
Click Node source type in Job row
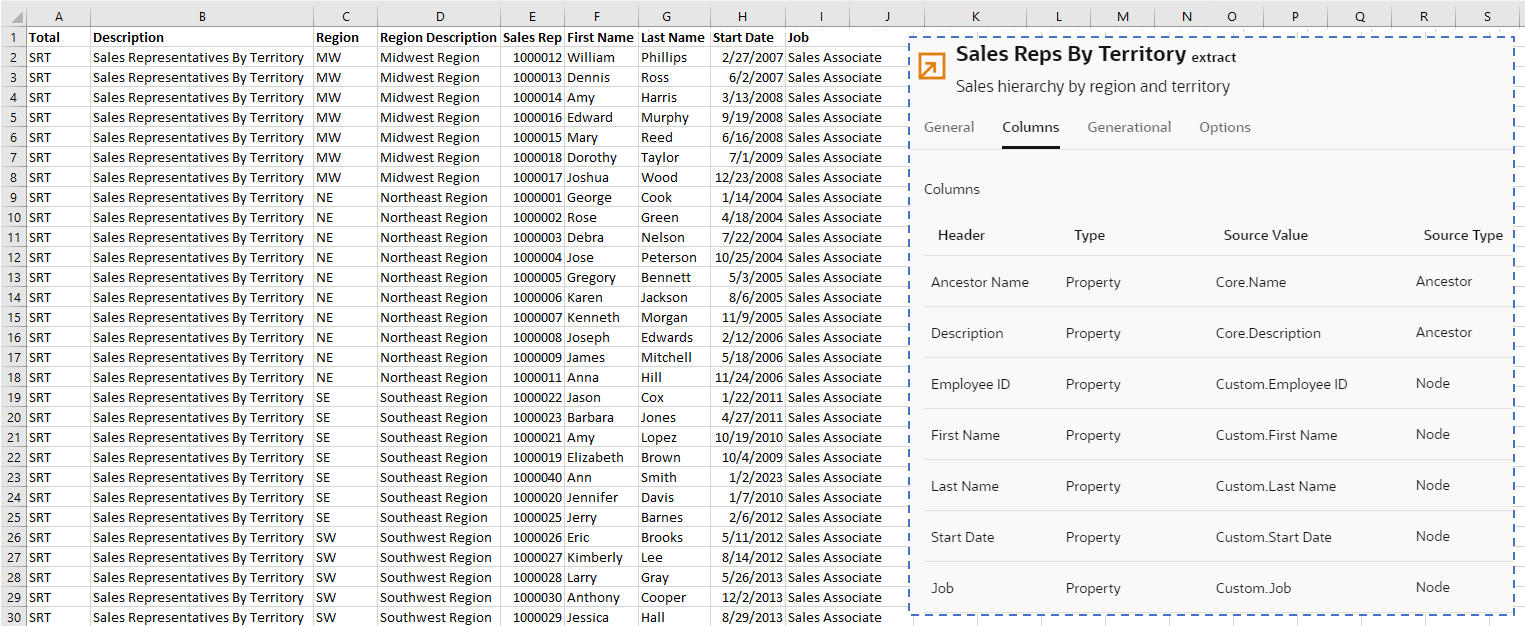click(x=1433, y=587)
